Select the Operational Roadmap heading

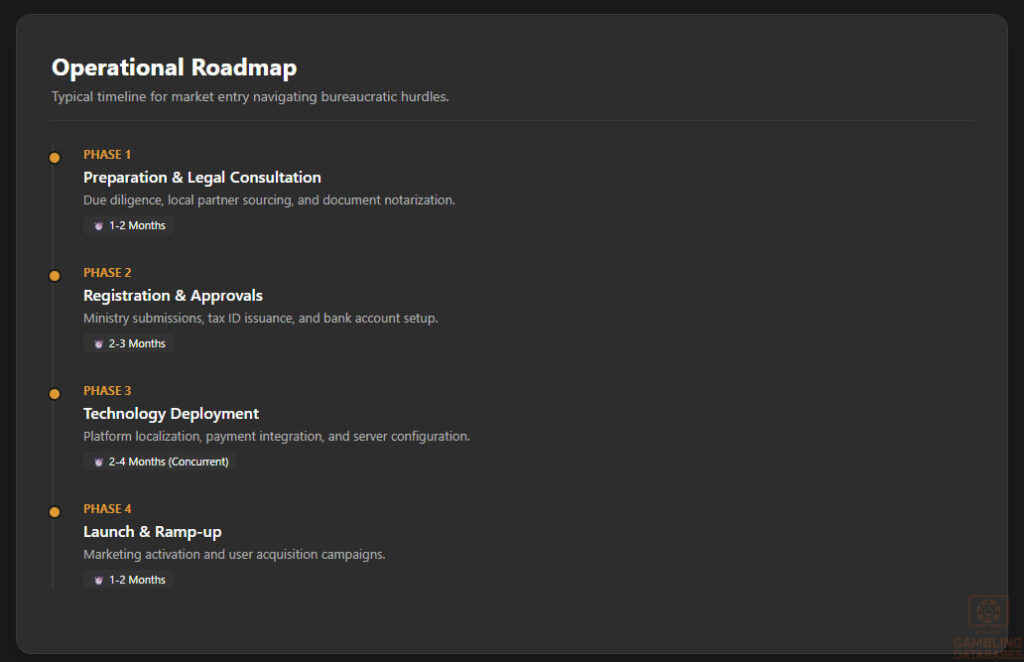[x=174, y=67]
